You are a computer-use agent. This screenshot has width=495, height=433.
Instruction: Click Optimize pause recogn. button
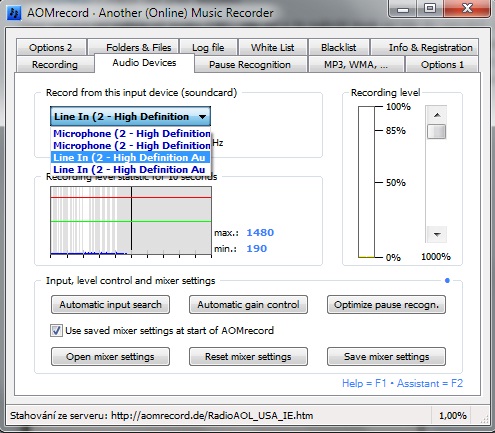386,305
